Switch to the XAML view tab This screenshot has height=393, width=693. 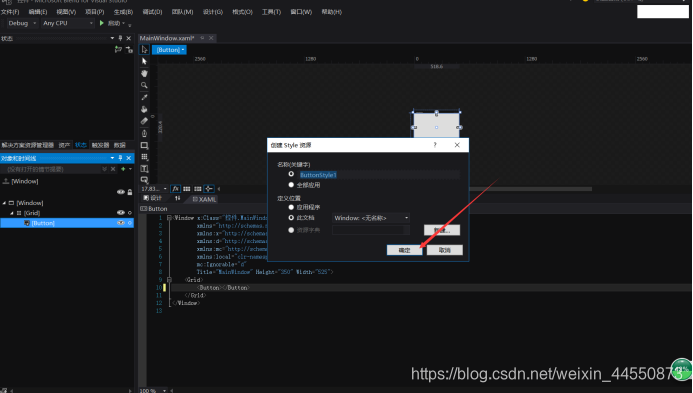[204, 199]
